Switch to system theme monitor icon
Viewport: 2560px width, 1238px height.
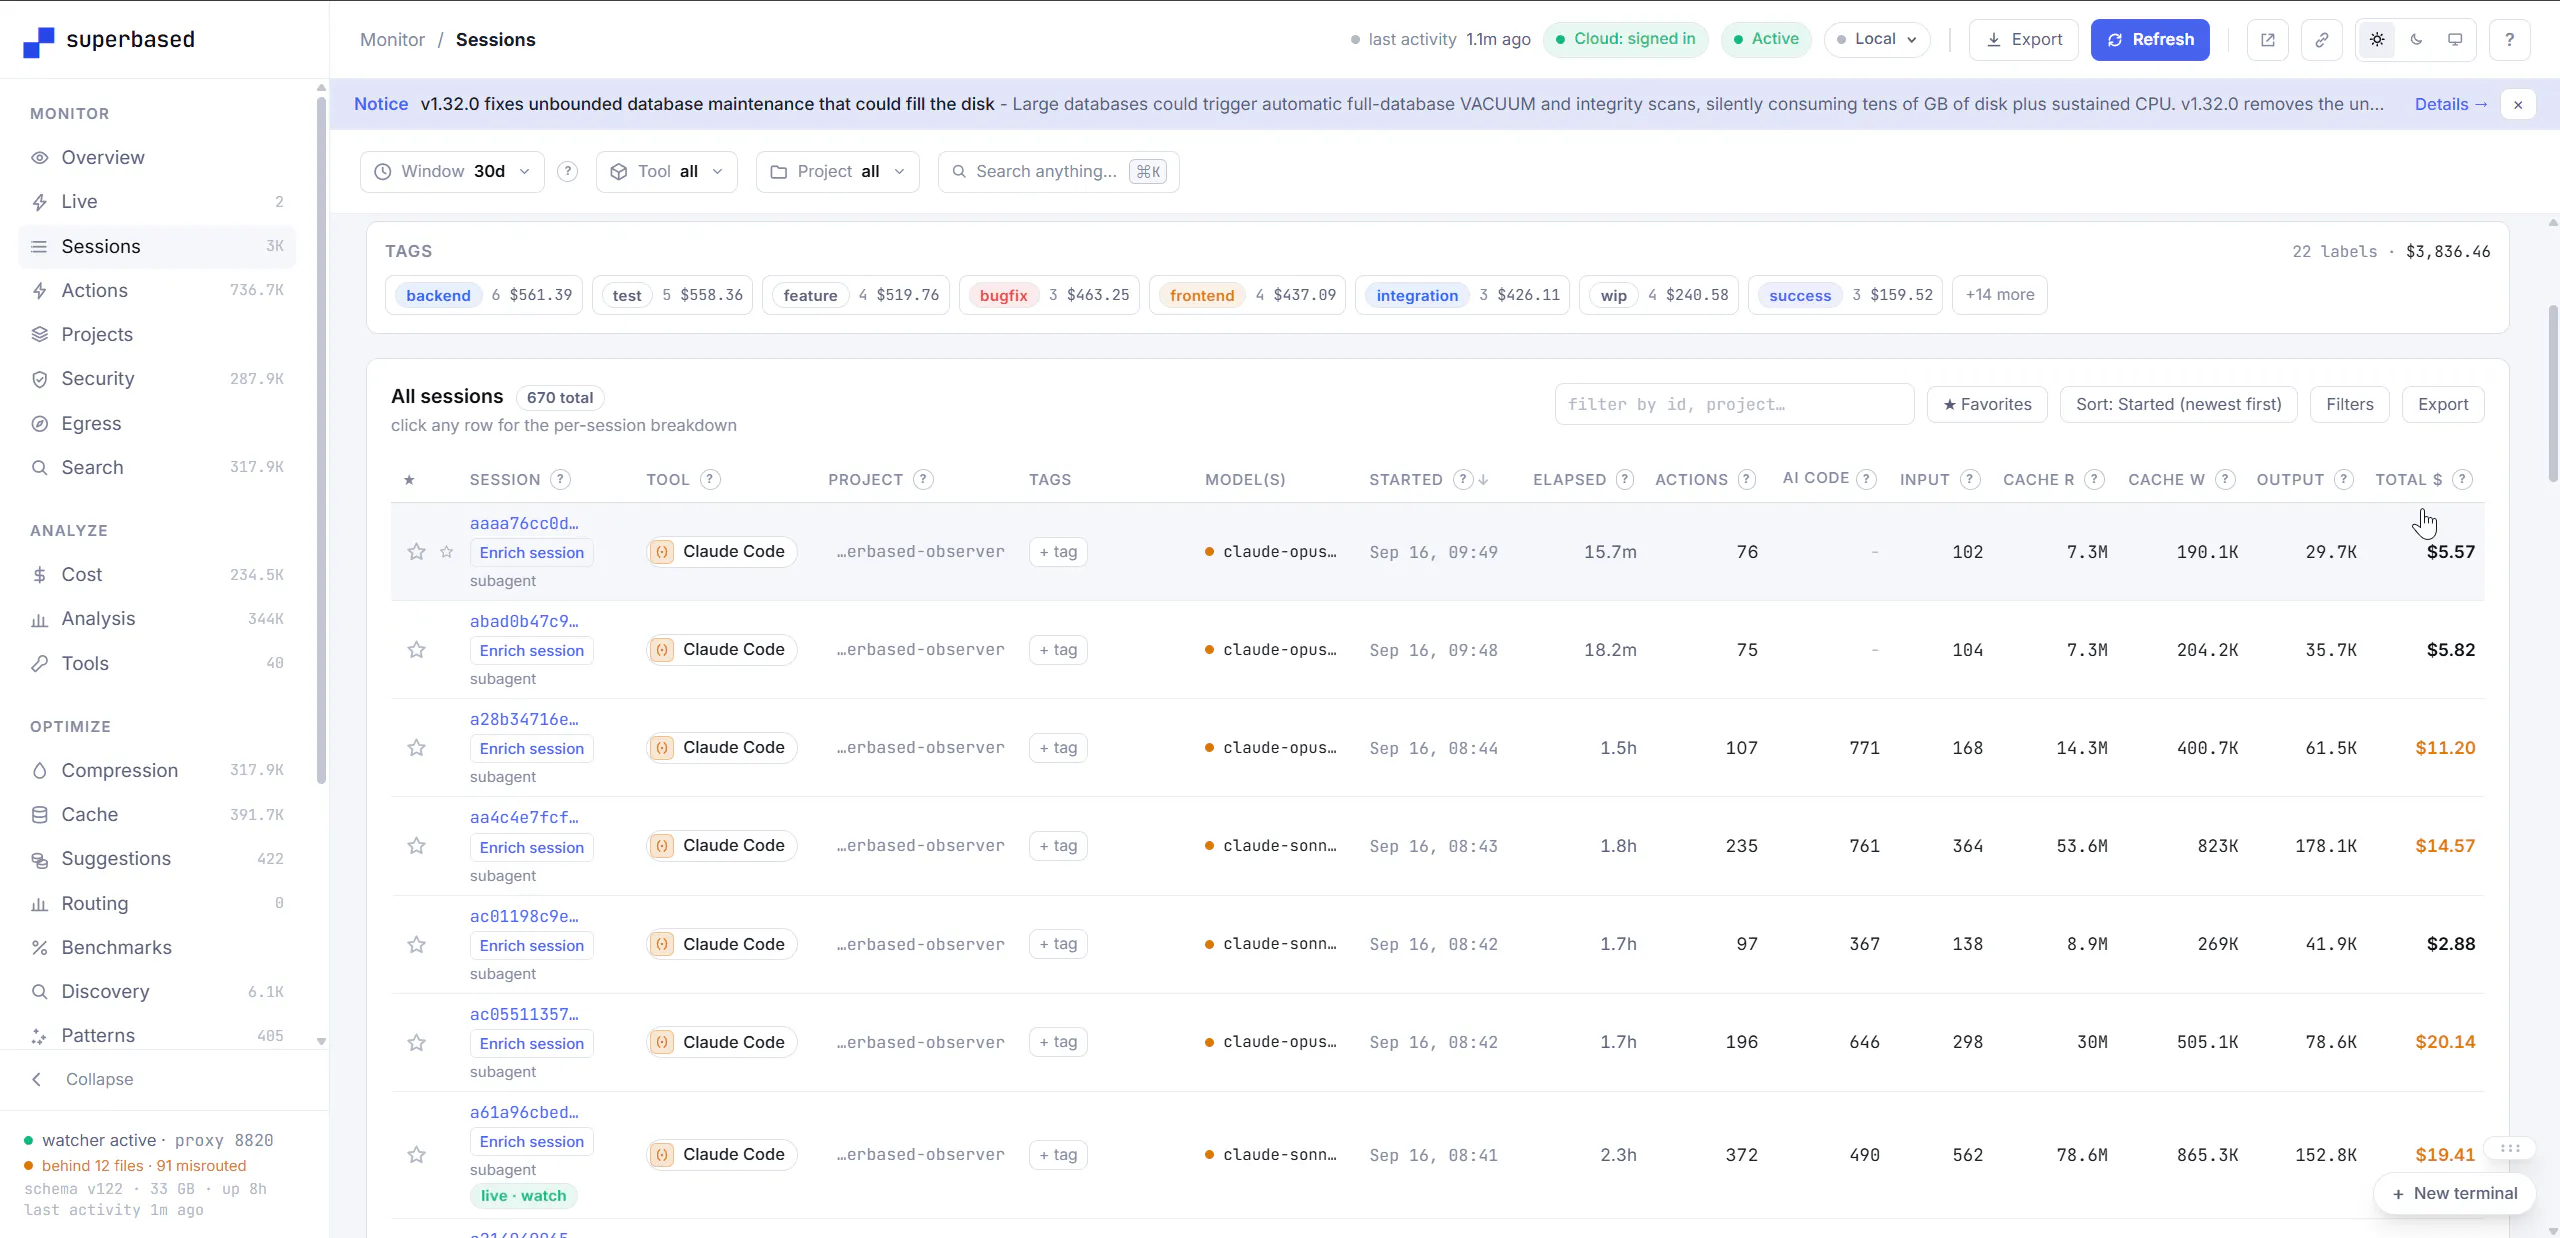[x=2455, y=40]
